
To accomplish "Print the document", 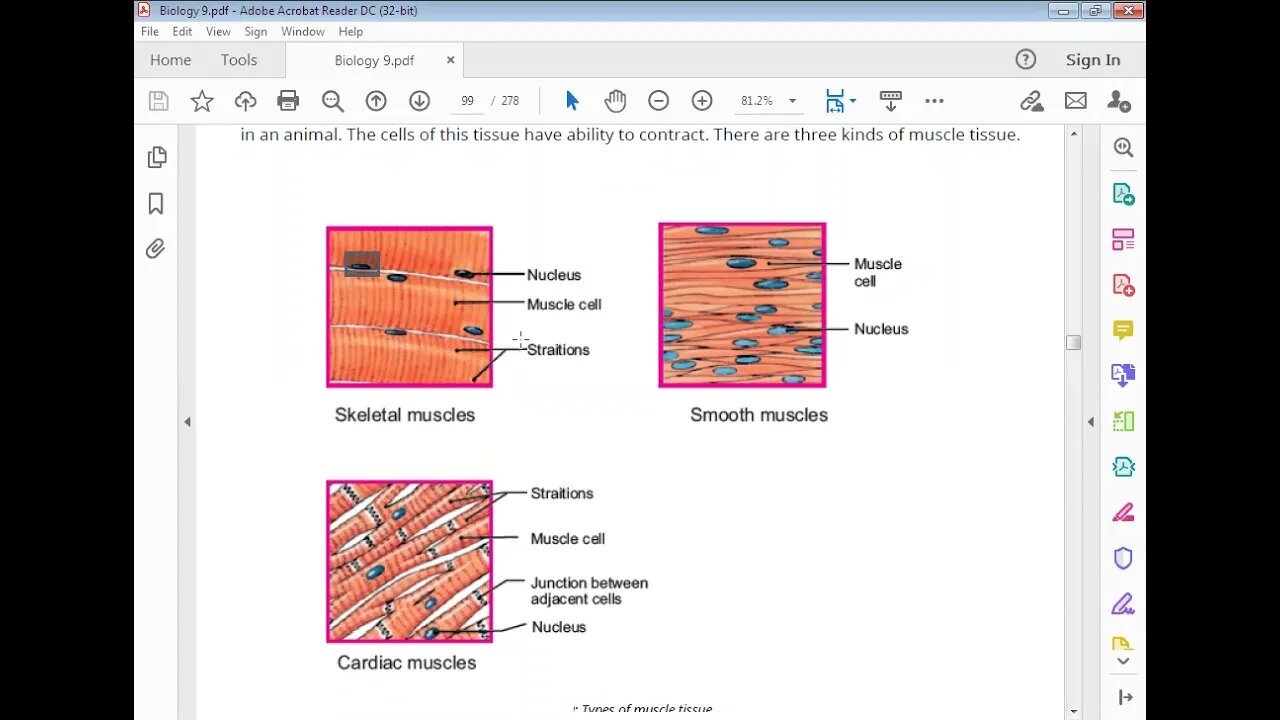I will (x=288, y=101).
